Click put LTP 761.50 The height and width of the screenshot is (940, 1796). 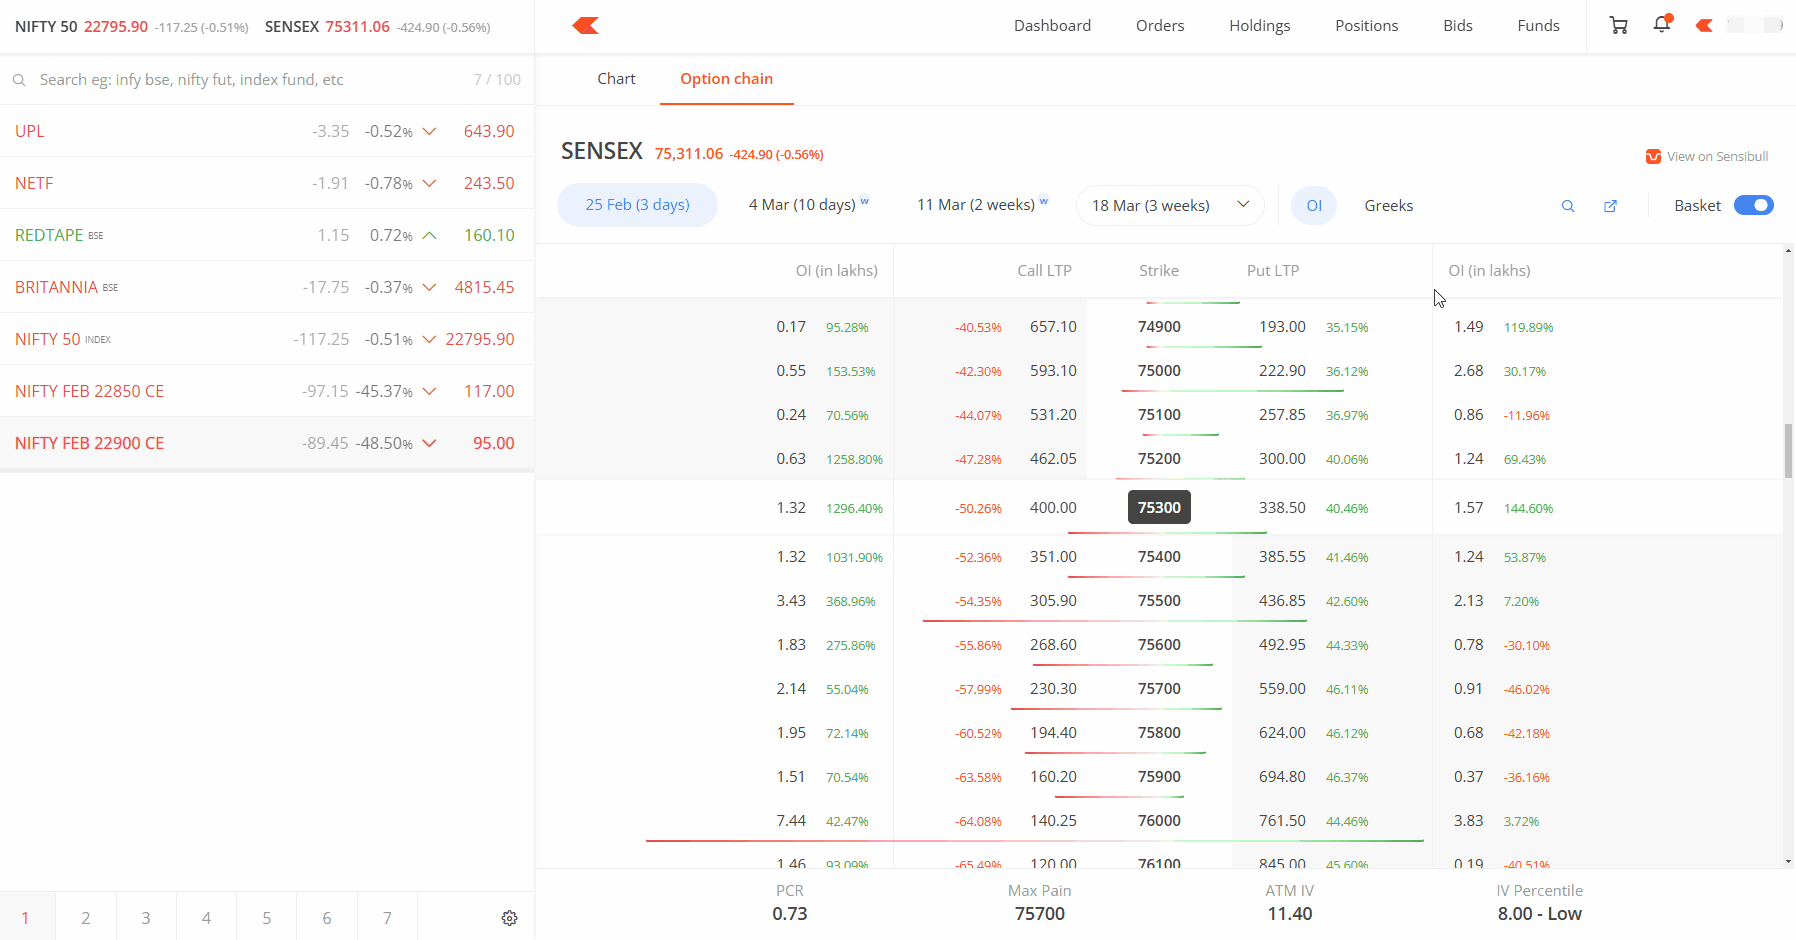[x=1282, y=821]
